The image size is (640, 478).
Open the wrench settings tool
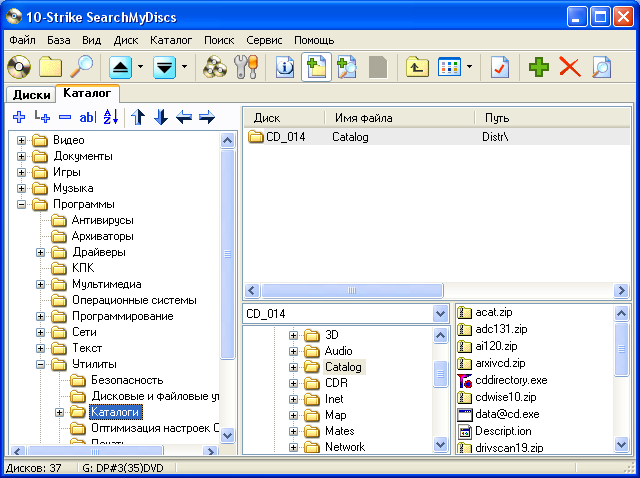pyautogui.click(x=244, y=67)
